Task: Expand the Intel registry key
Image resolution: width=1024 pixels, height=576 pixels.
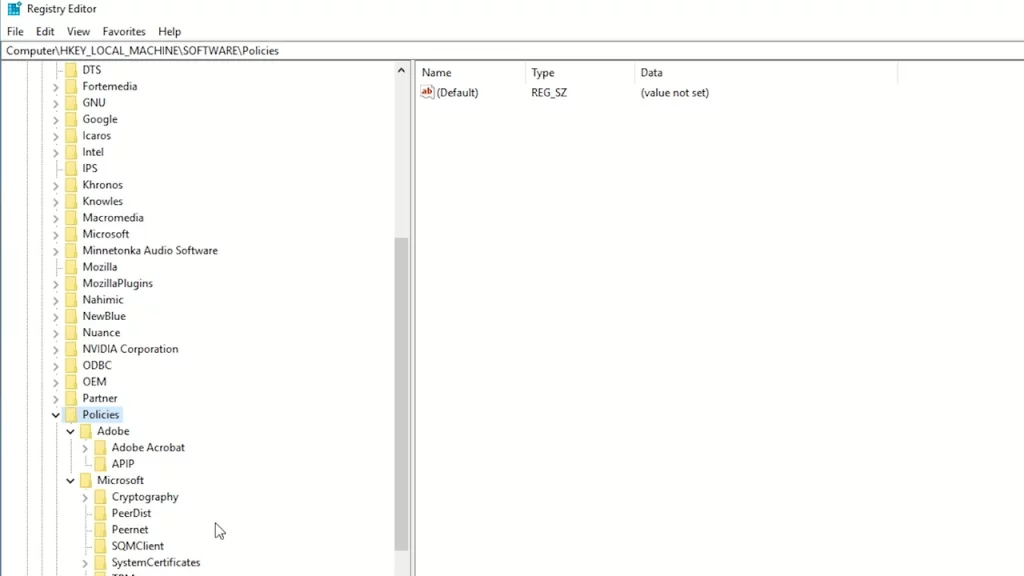Action: point(56,151)
